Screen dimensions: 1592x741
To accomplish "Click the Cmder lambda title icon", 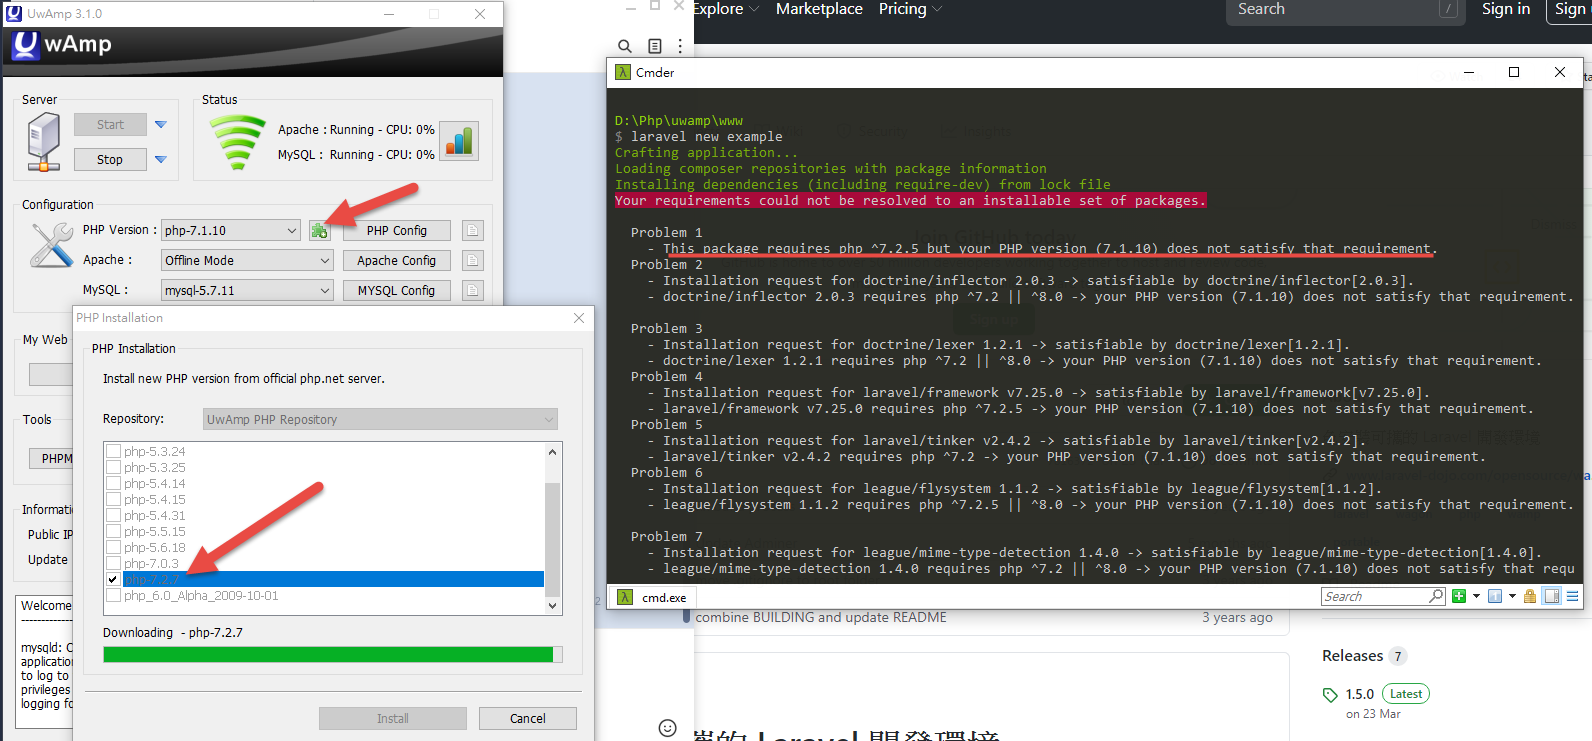I will (623, 72).
